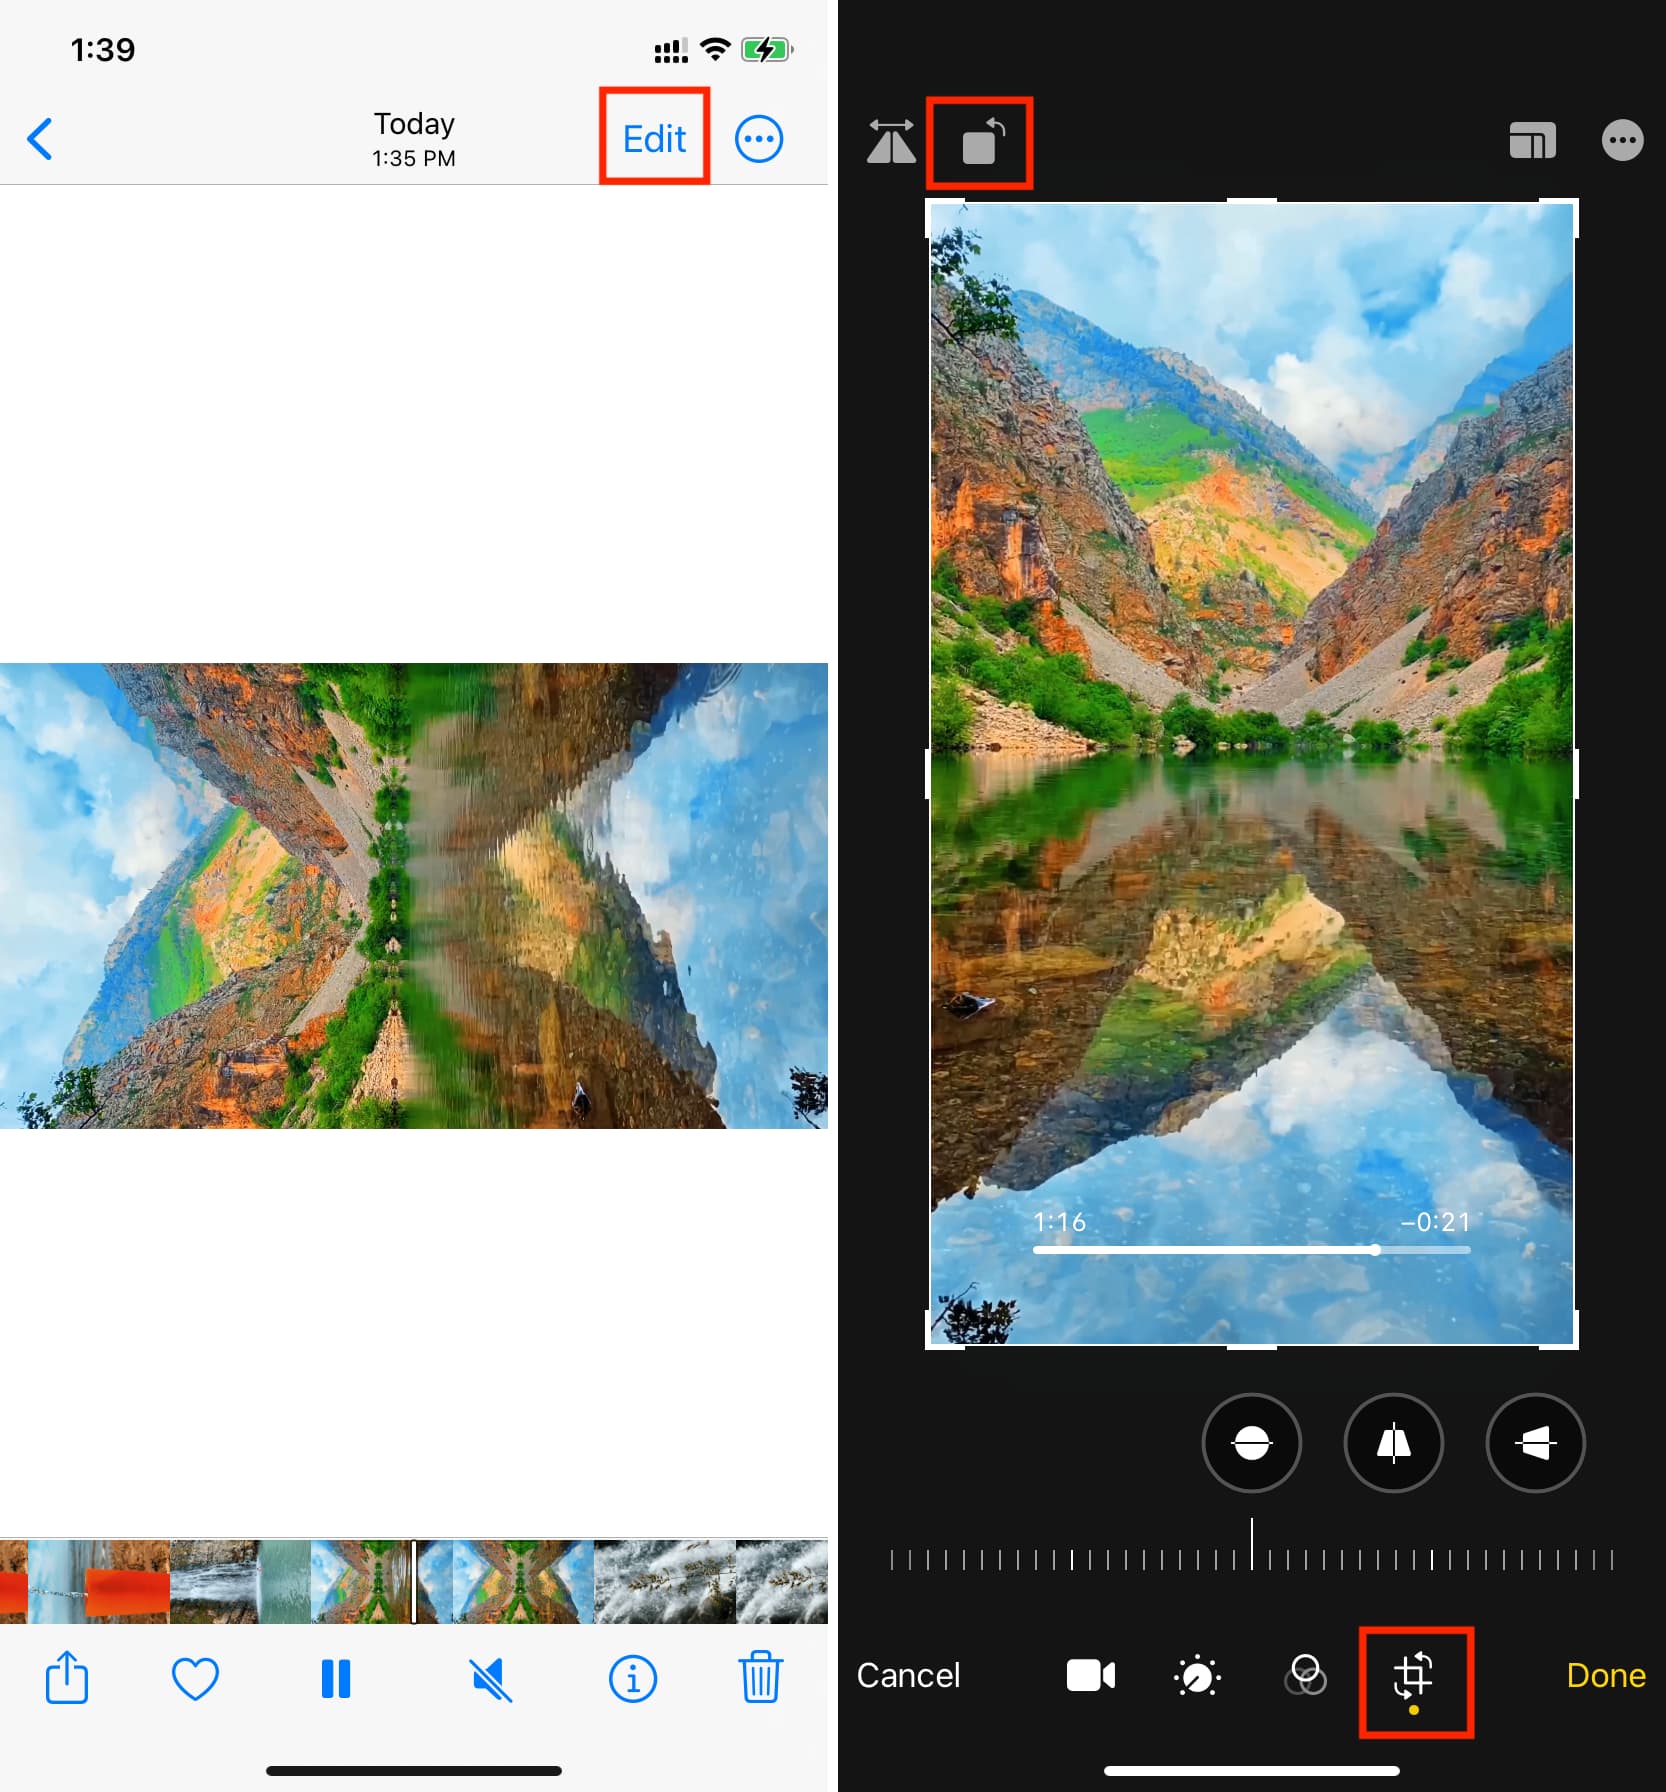The image size is (1666, 1792).
Task: Delete the video with the trash icon
Action: point(760,1677)
